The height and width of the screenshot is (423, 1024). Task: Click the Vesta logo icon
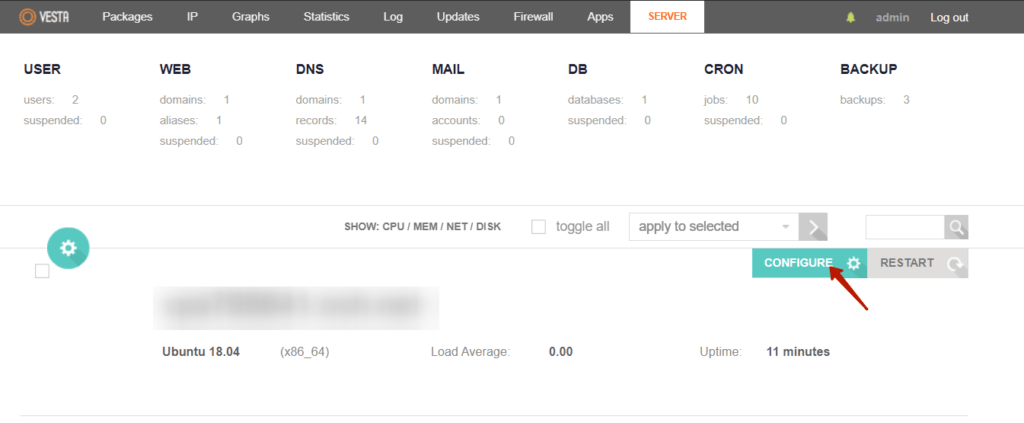(x=29, y=17)
